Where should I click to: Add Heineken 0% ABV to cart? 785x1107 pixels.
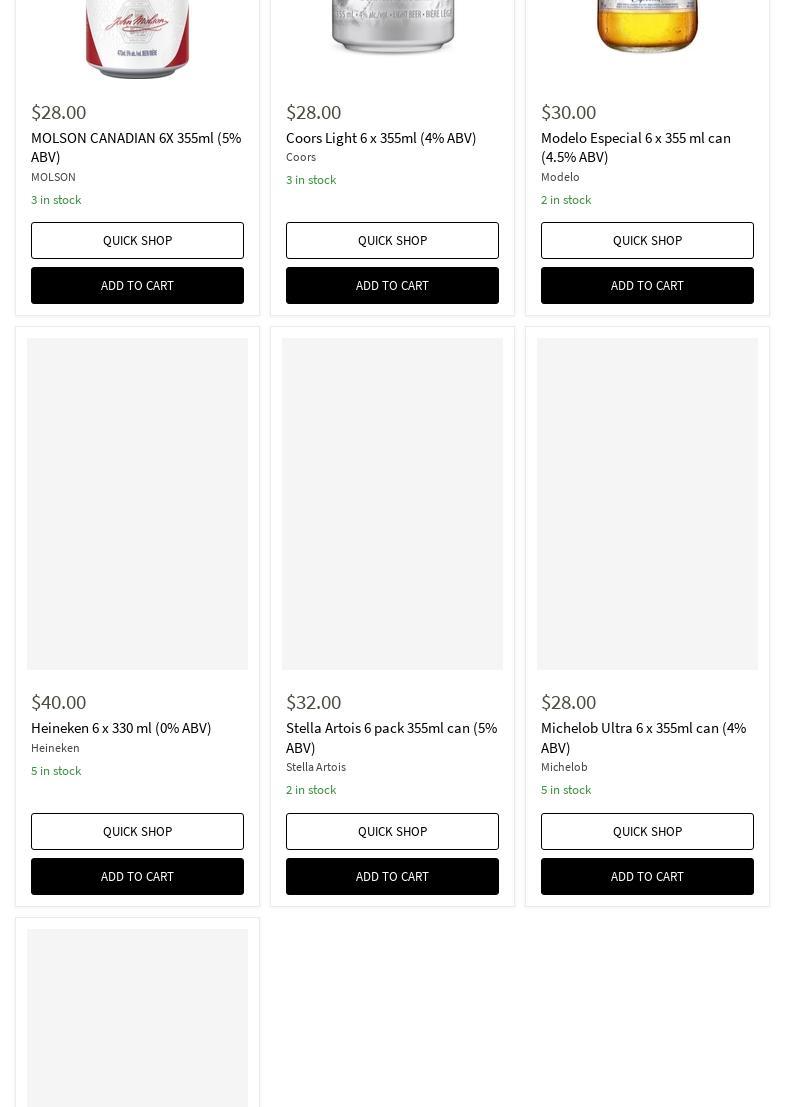(x=137, y=876)
